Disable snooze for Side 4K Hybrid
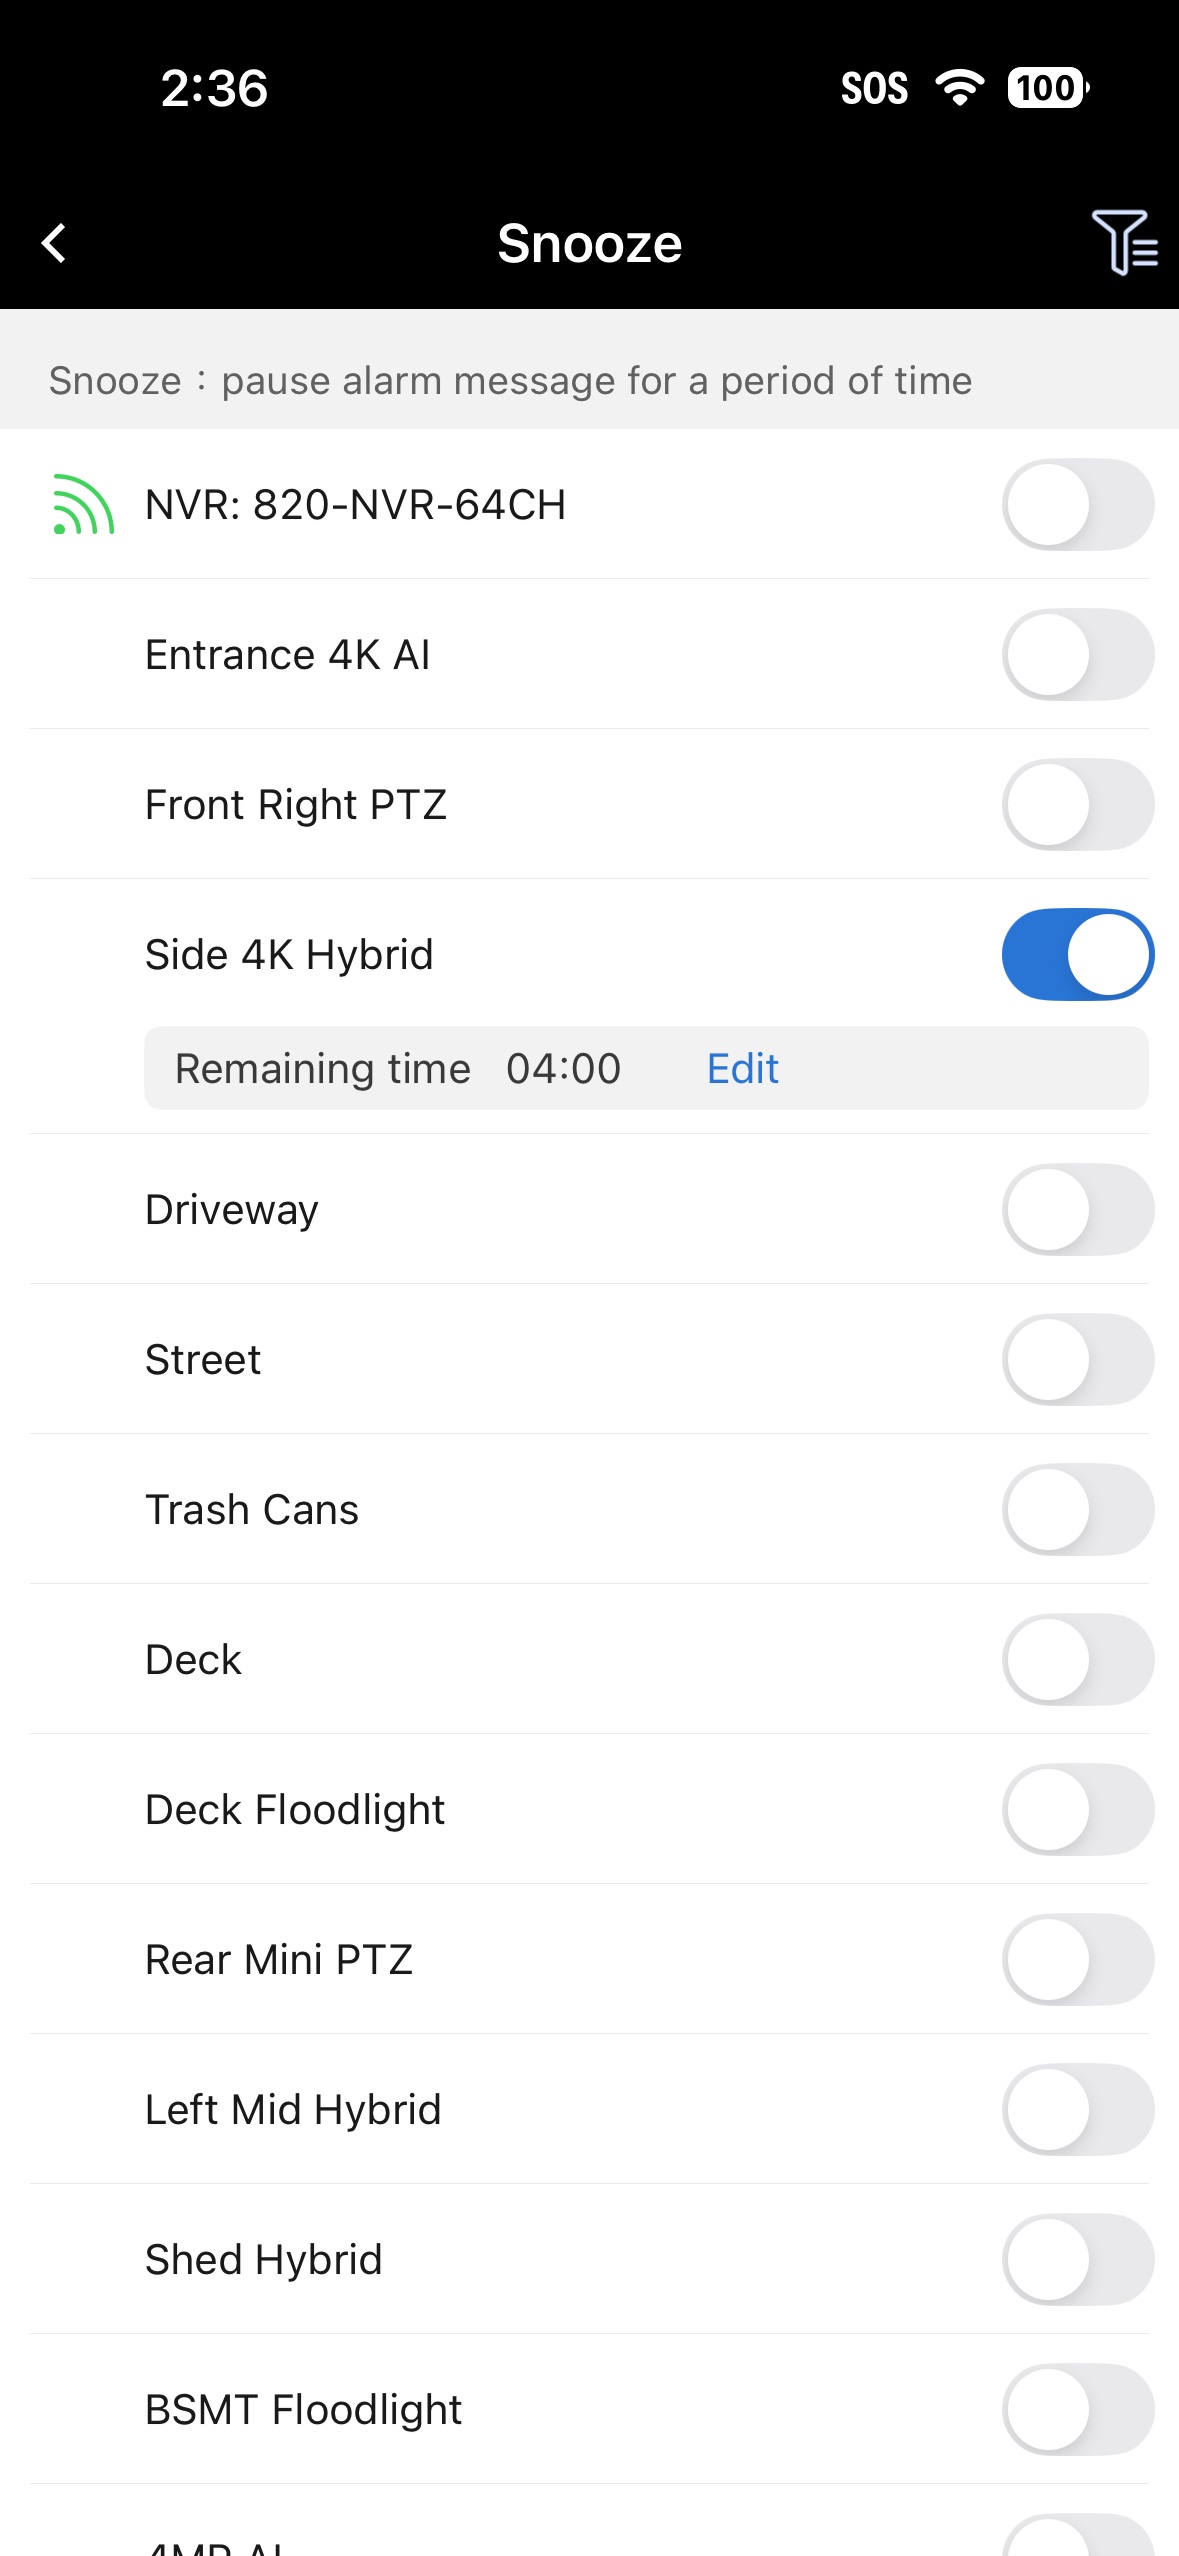Screen dimensions: 1179x2556 tap(1078, 955)
